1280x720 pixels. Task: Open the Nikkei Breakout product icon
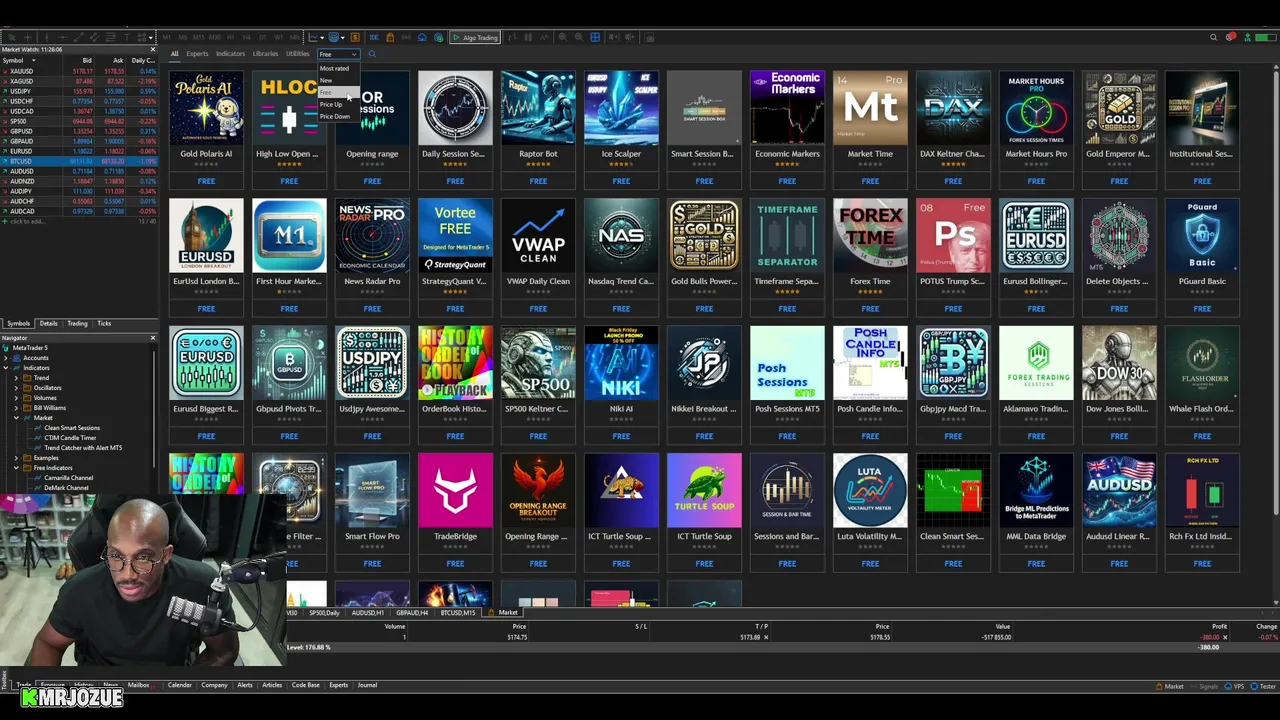[704, 363]
